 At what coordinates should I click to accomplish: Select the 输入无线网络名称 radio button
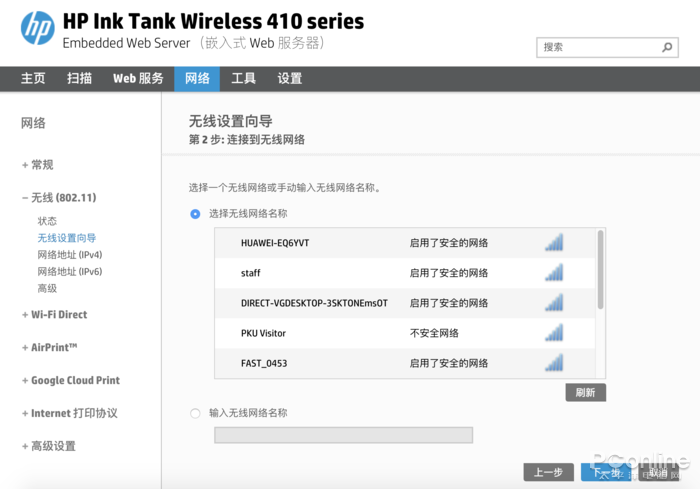tap(195, 413)
